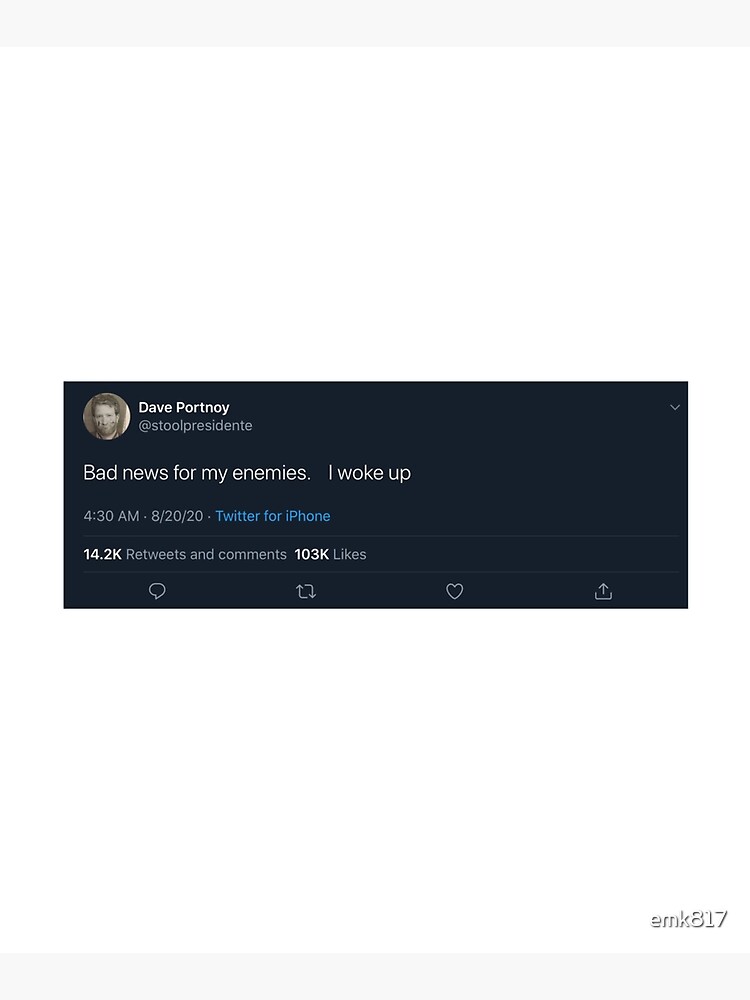Retweet the Dave Portnoy tweet
This screenshot has width=750, height=1000.
306,591
